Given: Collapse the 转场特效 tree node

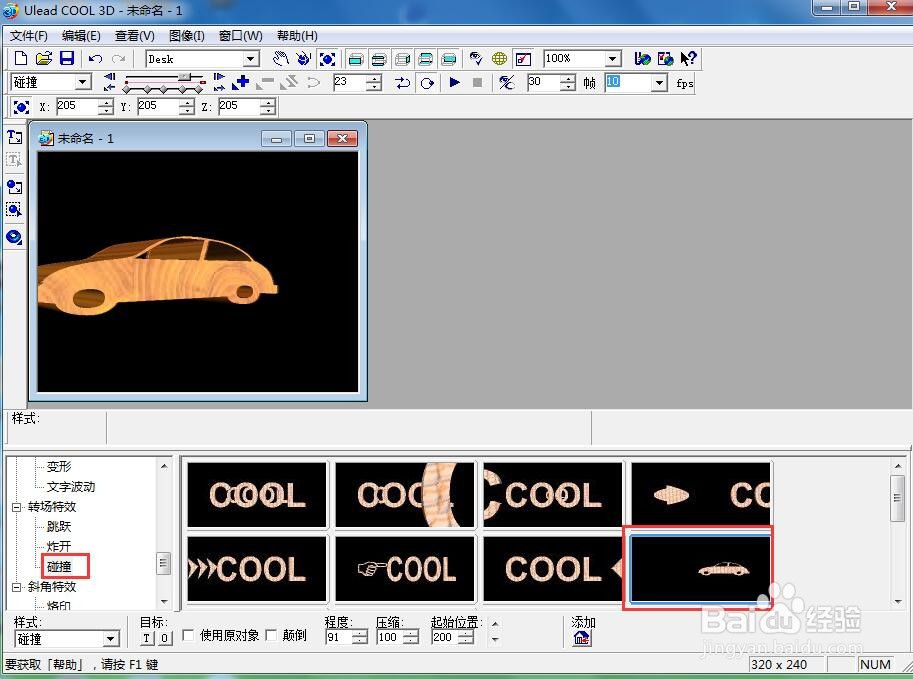Looking at the screenshot, I should pyautogui.click(x=16, y=507).
